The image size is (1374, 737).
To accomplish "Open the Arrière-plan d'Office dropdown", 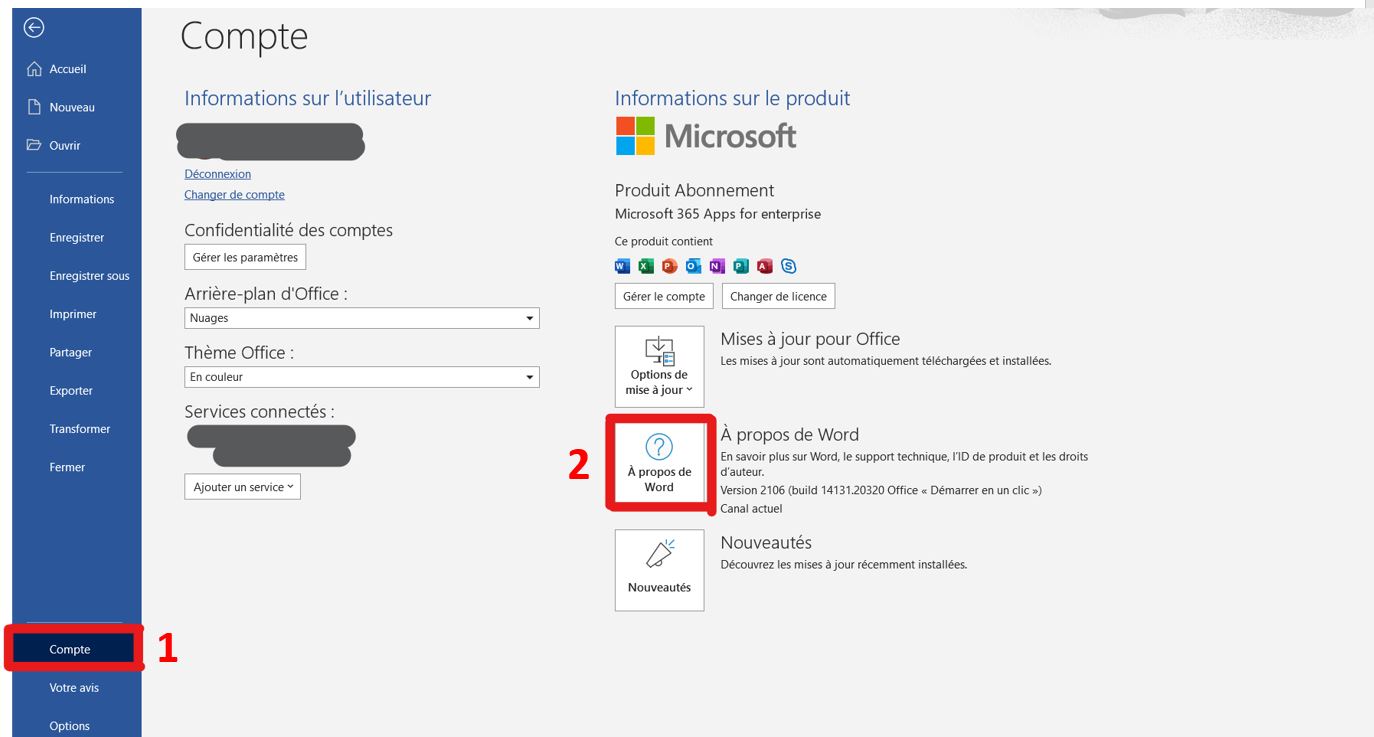I will click(362, 318).
